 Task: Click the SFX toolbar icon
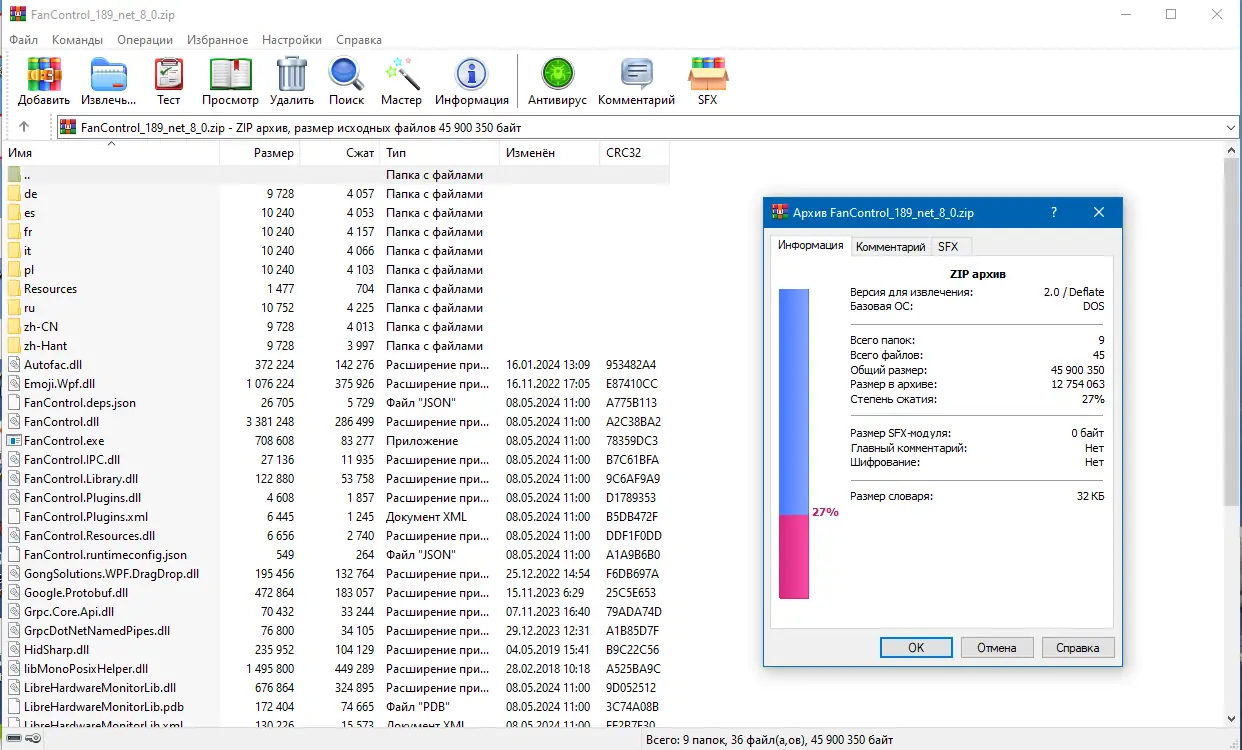coord(707,75)
